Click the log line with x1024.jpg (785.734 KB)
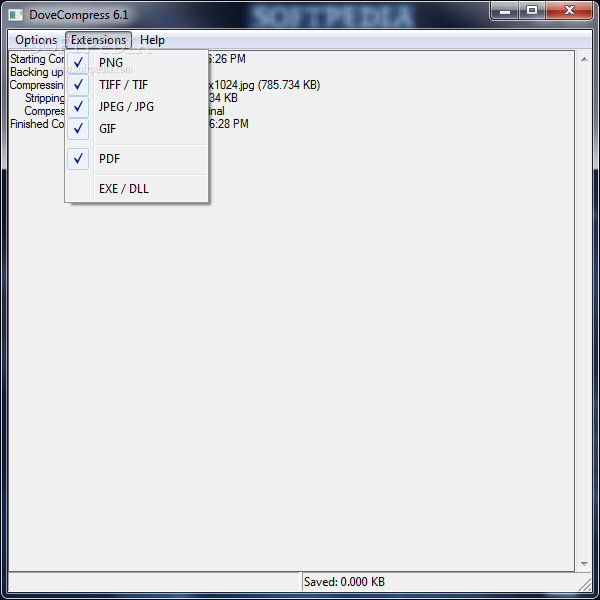This screenshot has height=600, width=600. tap(165, 85)
